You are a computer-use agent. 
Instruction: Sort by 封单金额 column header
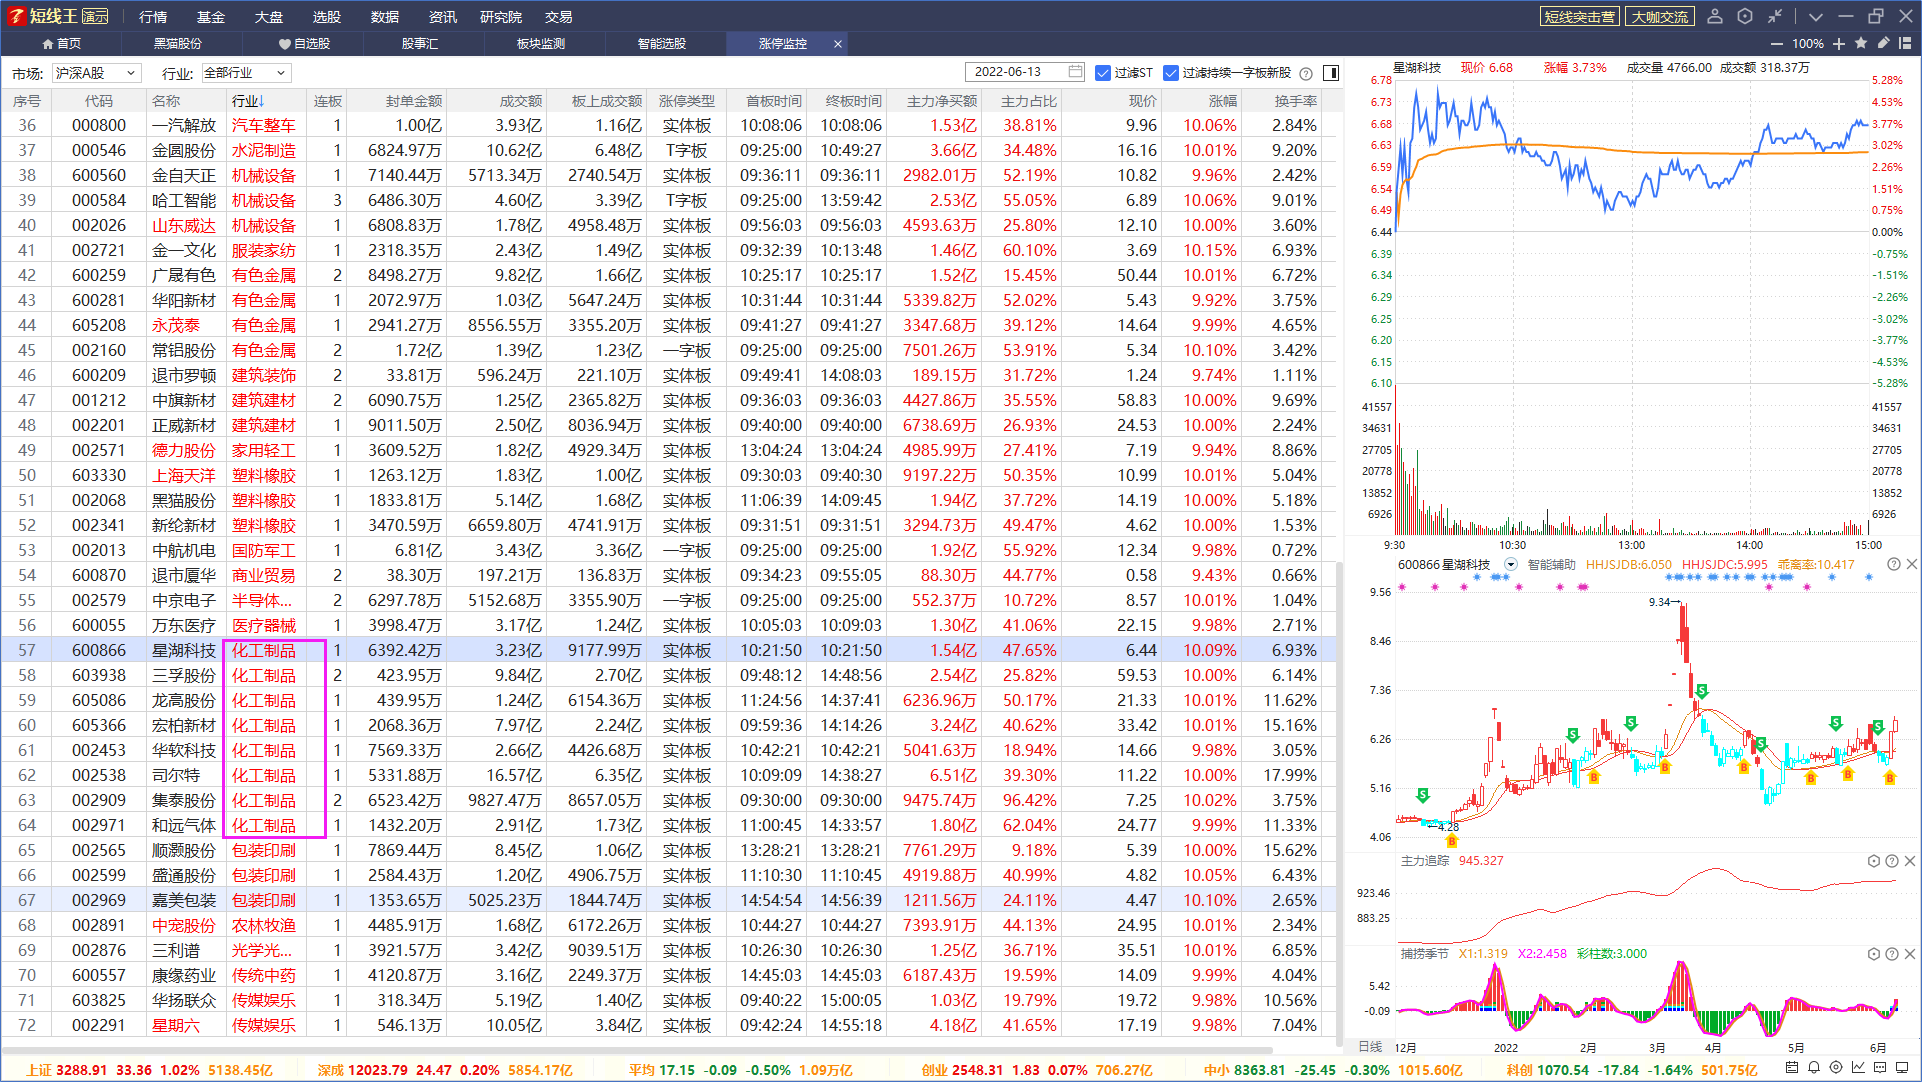click(x=414, y=101)
